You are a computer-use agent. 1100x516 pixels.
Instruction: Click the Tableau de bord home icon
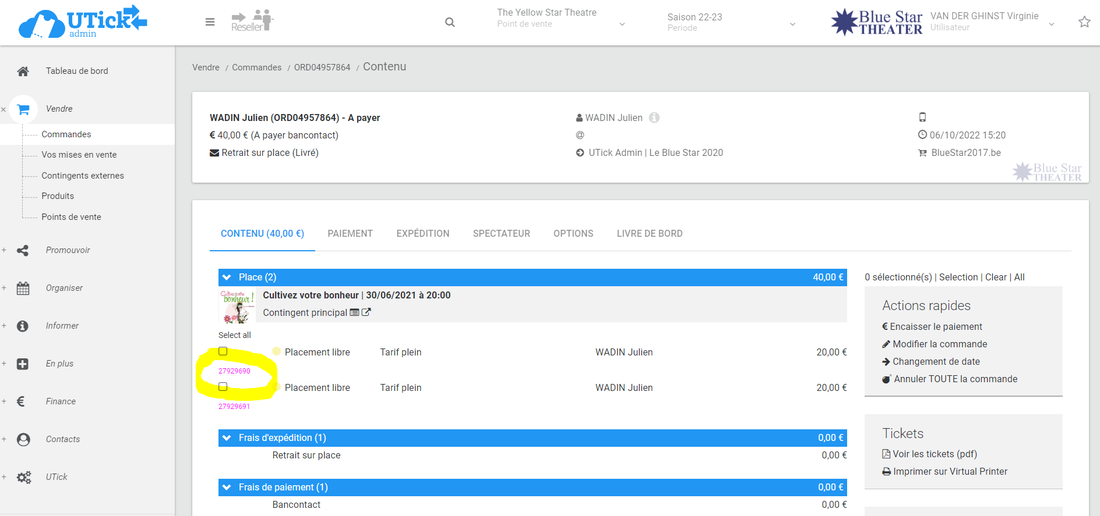(x=23, y=71)
